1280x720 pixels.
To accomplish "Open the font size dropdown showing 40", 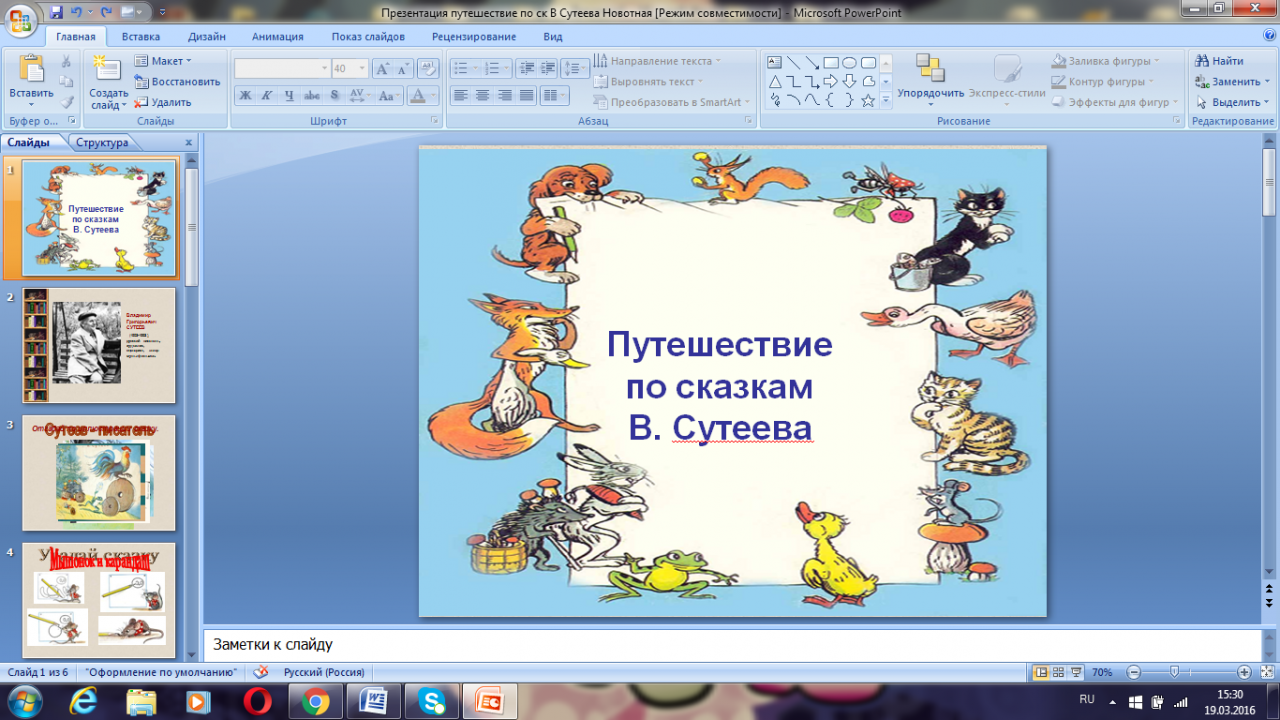I will tap(350, 69).
